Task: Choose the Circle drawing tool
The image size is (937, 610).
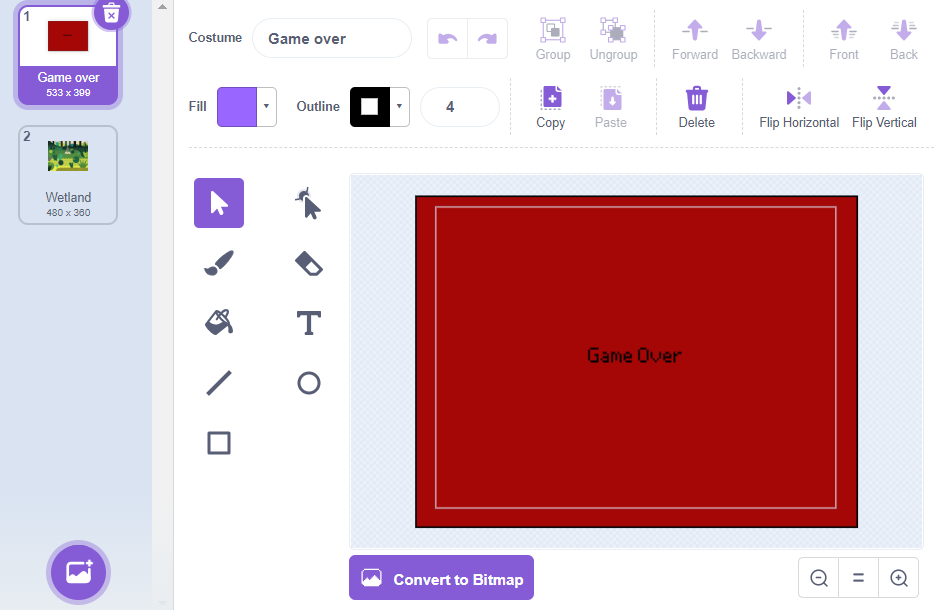Action: point(307,383)
